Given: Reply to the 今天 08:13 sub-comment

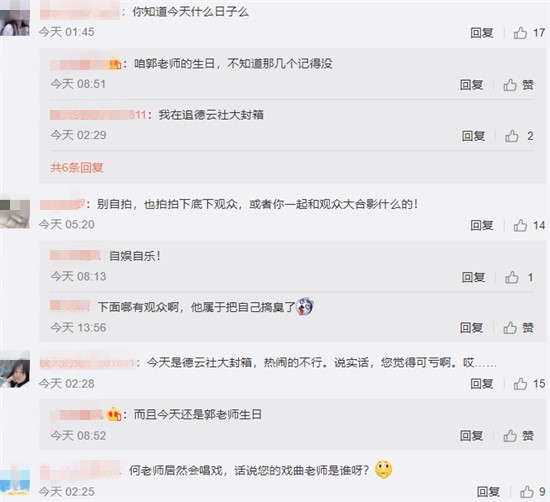Looking at the screenshot, I should tap(473, 277).
